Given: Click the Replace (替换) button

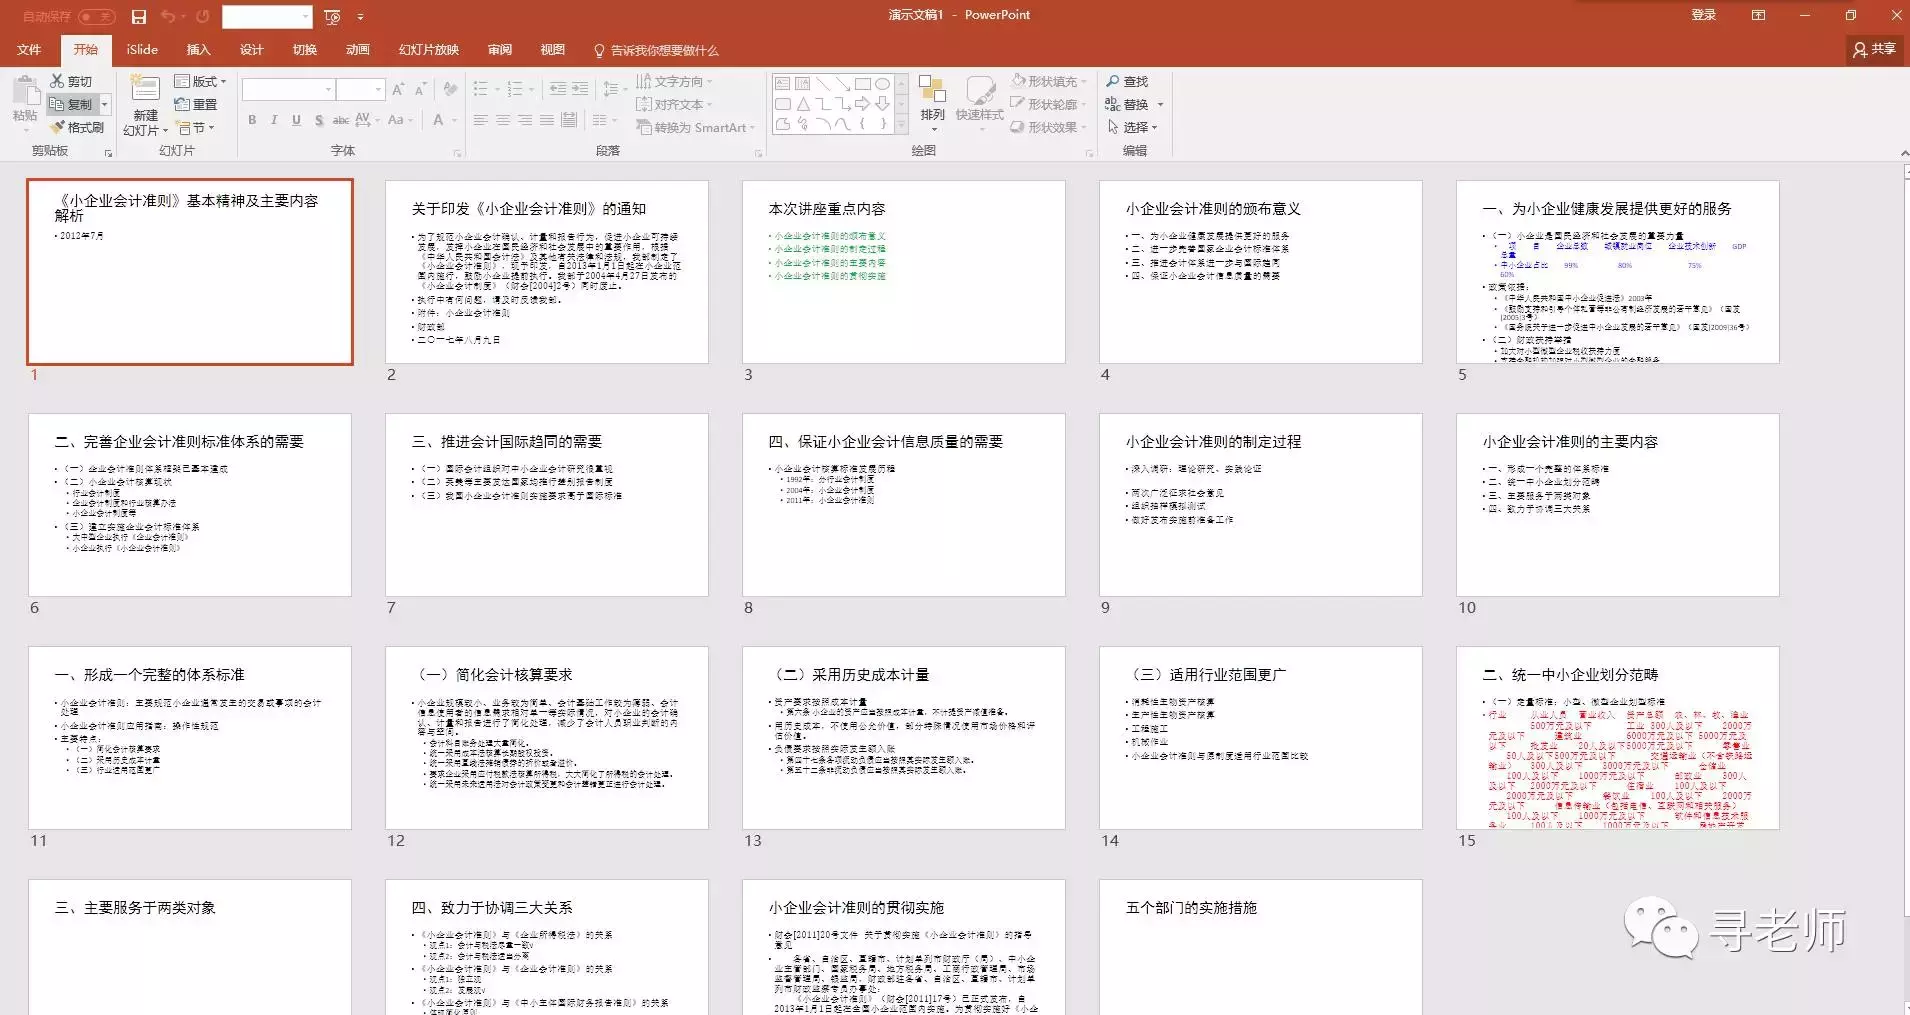Looking at the screenshot, I should pos(1135,104).
